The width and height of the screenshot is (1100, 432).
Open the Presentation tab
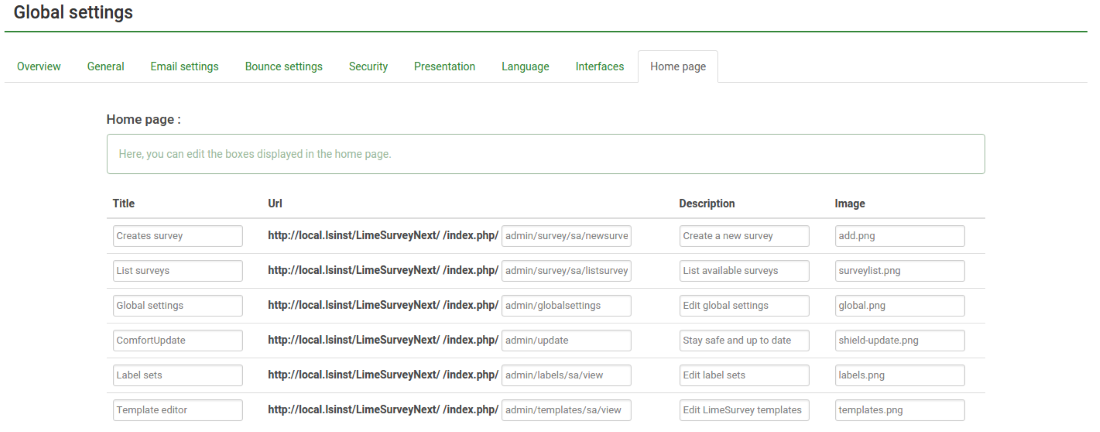445,67
